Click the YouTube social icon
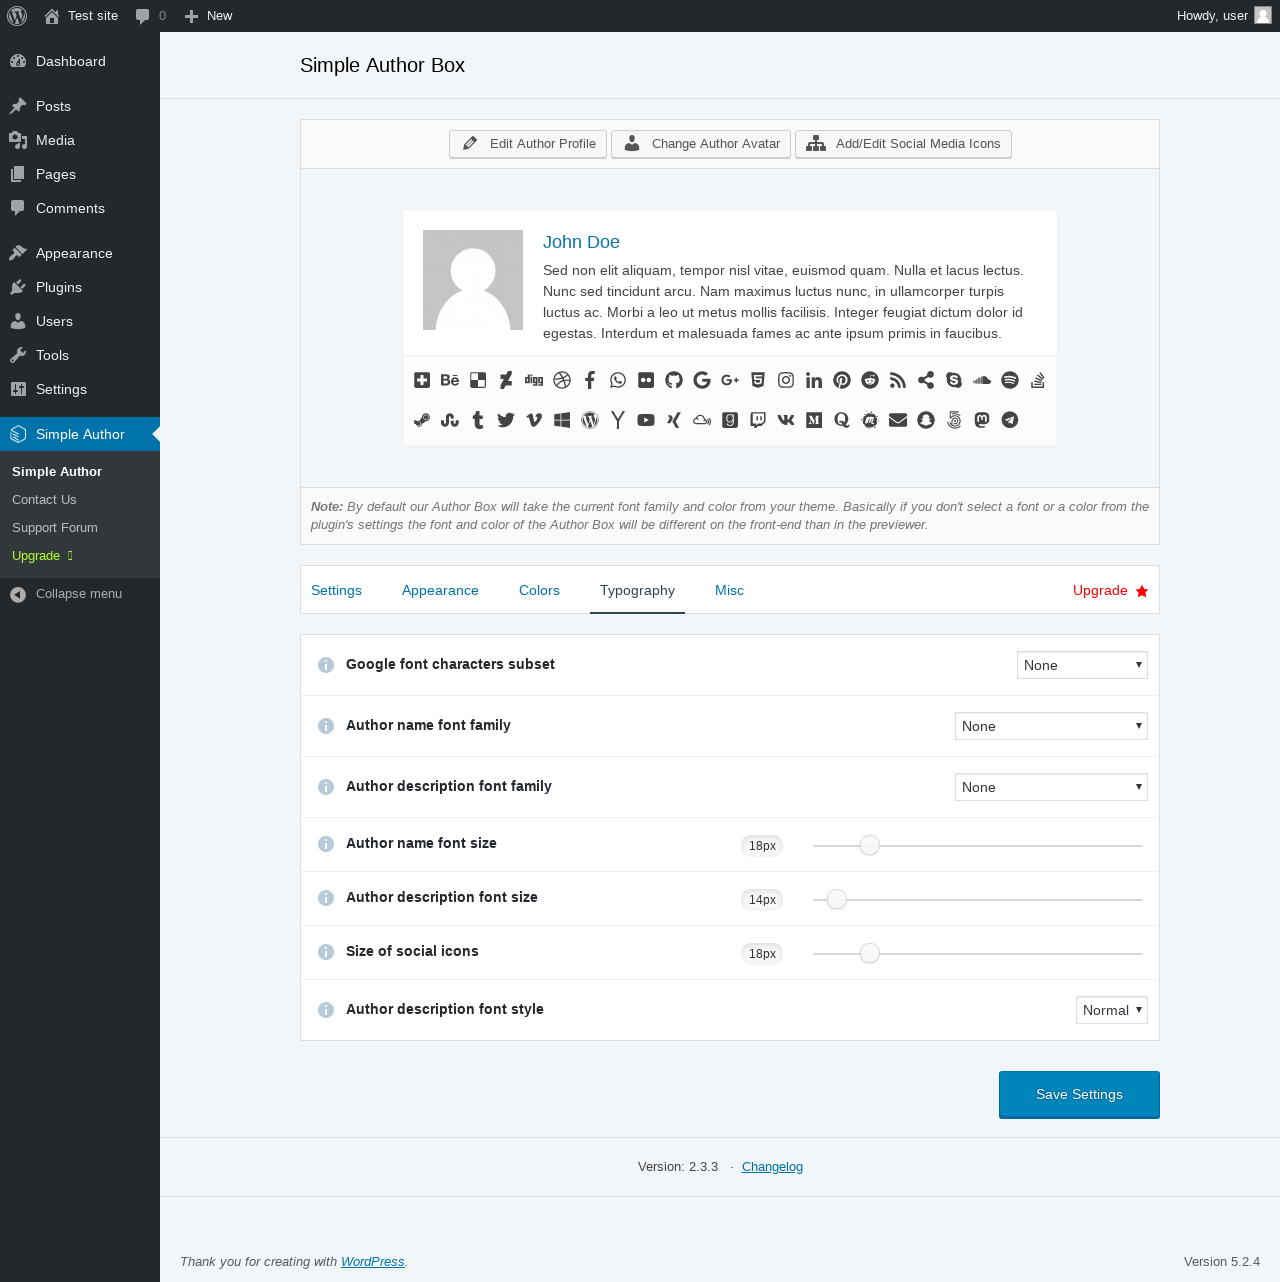 tap(646, 420)
